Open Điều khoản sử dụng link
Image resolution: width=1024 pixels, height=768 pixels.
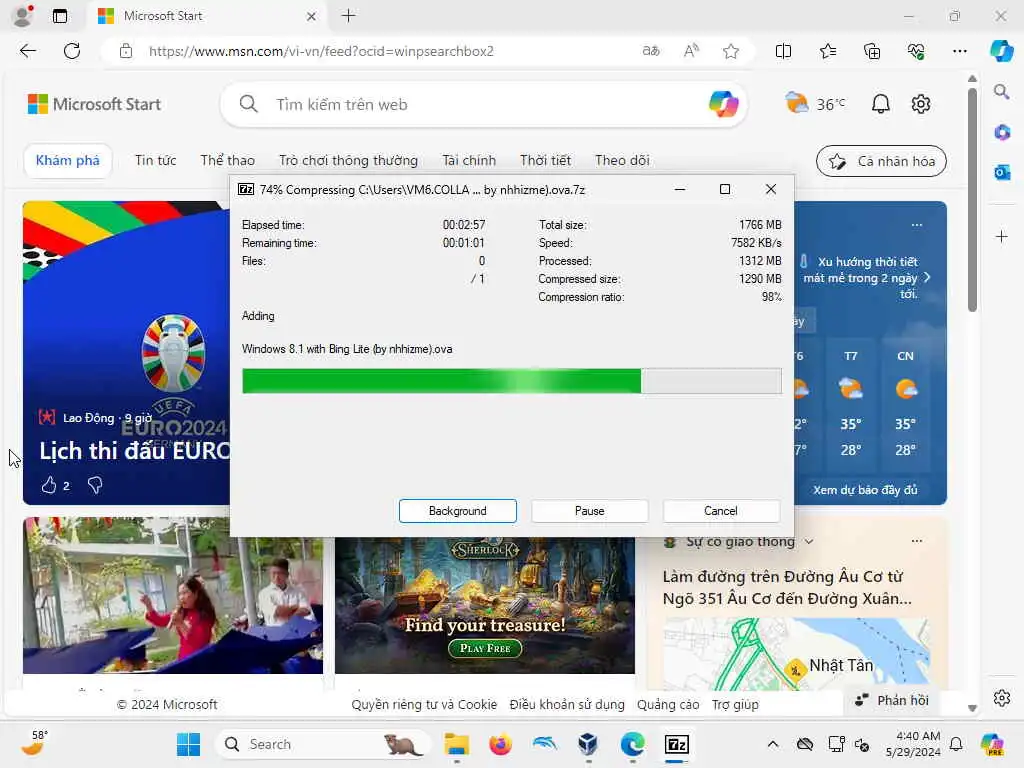(x=567, y=705)
